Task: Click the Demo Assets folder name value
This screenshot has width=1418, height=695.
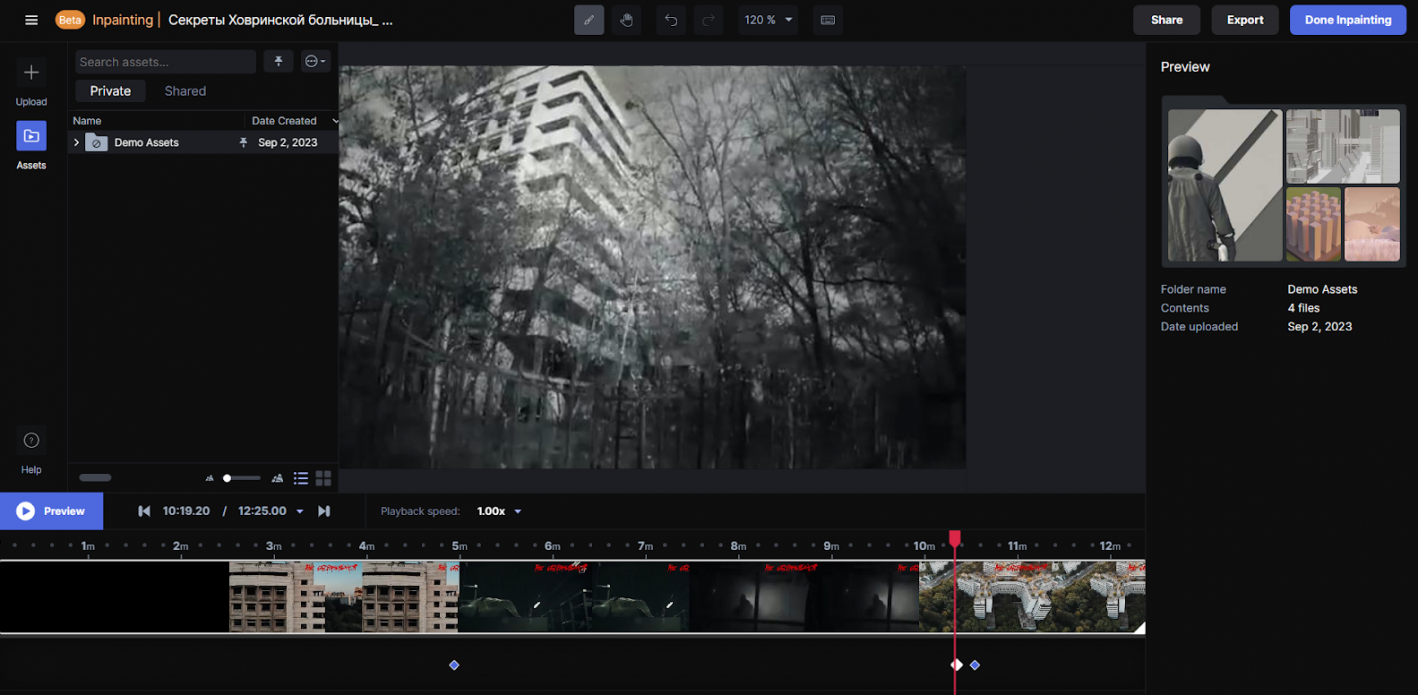Action: (x=1322, y=289)
